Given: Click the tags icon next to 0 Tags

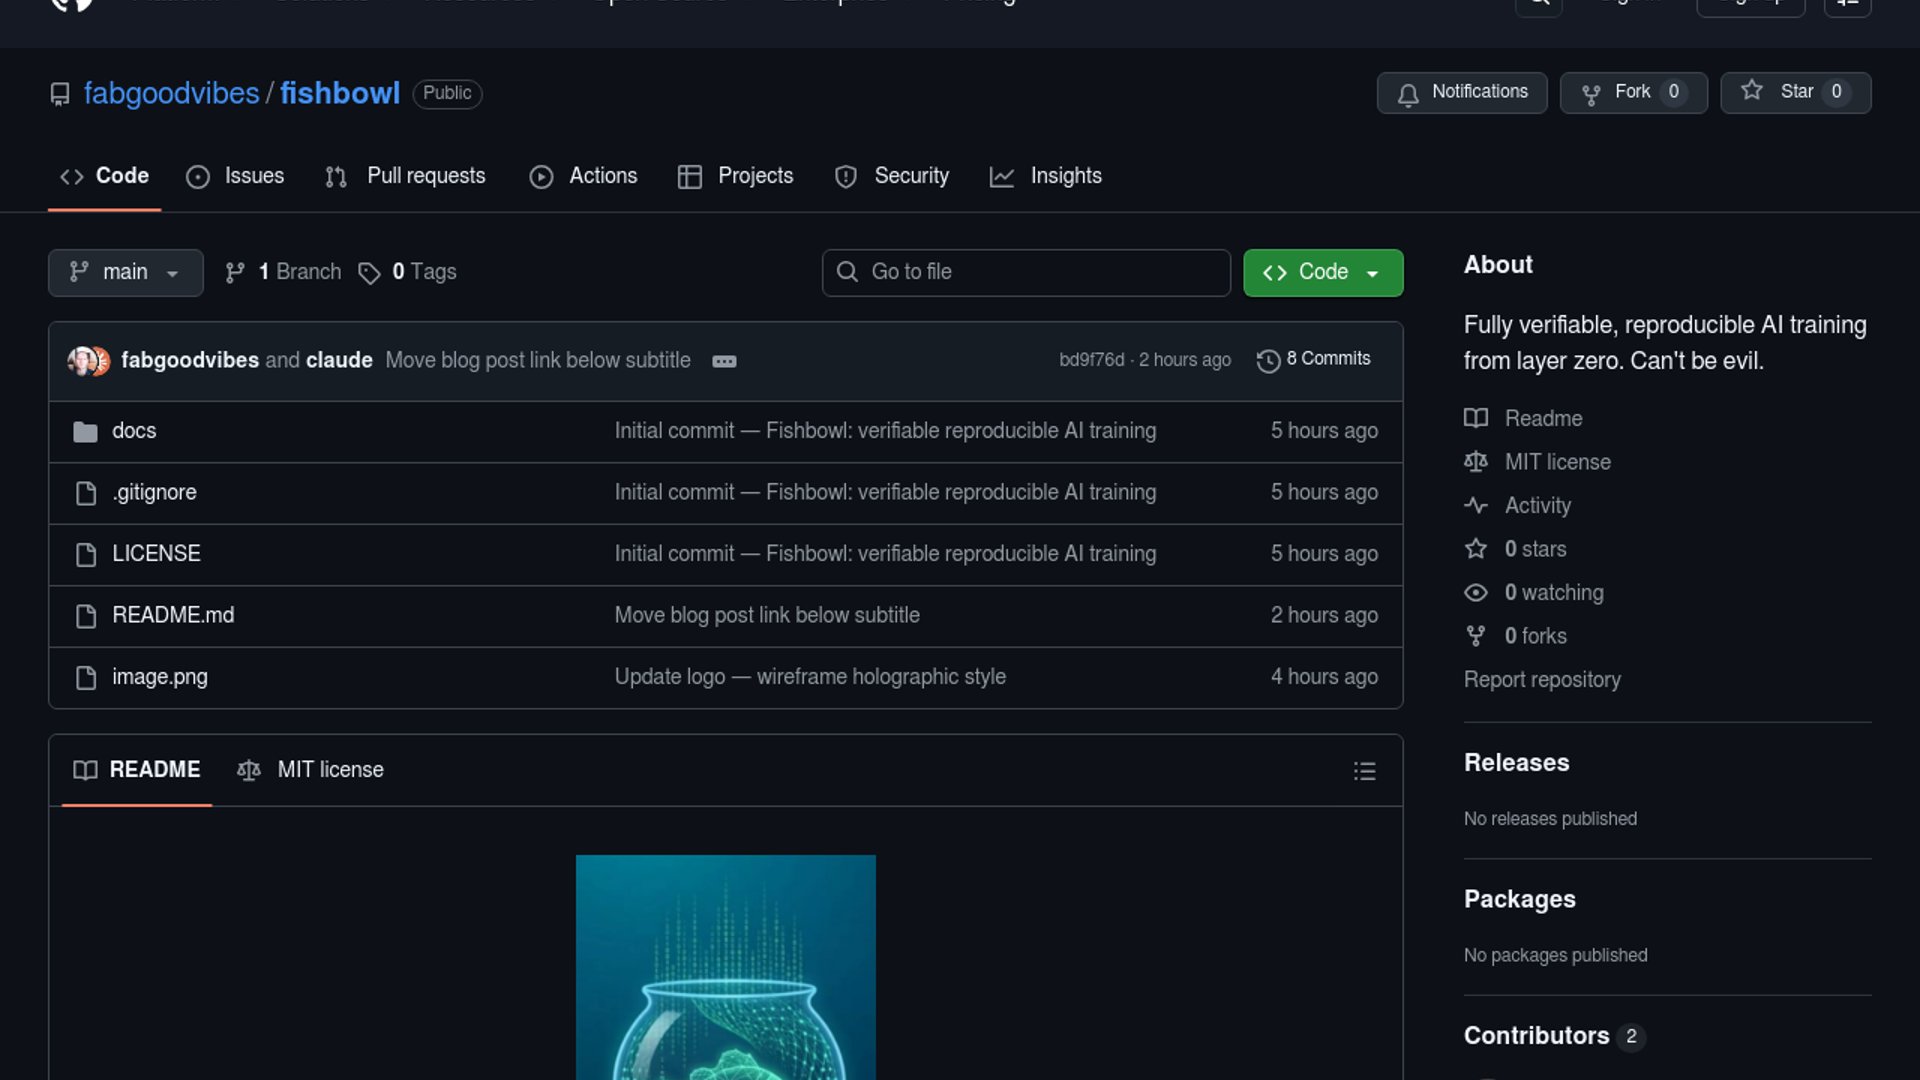Looking at the screenshot, I should pos(369,272).
